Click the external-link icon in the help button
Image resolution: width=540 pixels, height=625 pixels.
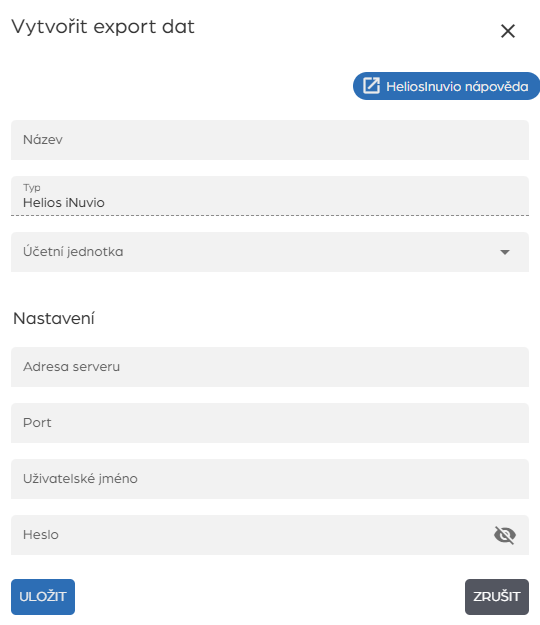[371, 86]
